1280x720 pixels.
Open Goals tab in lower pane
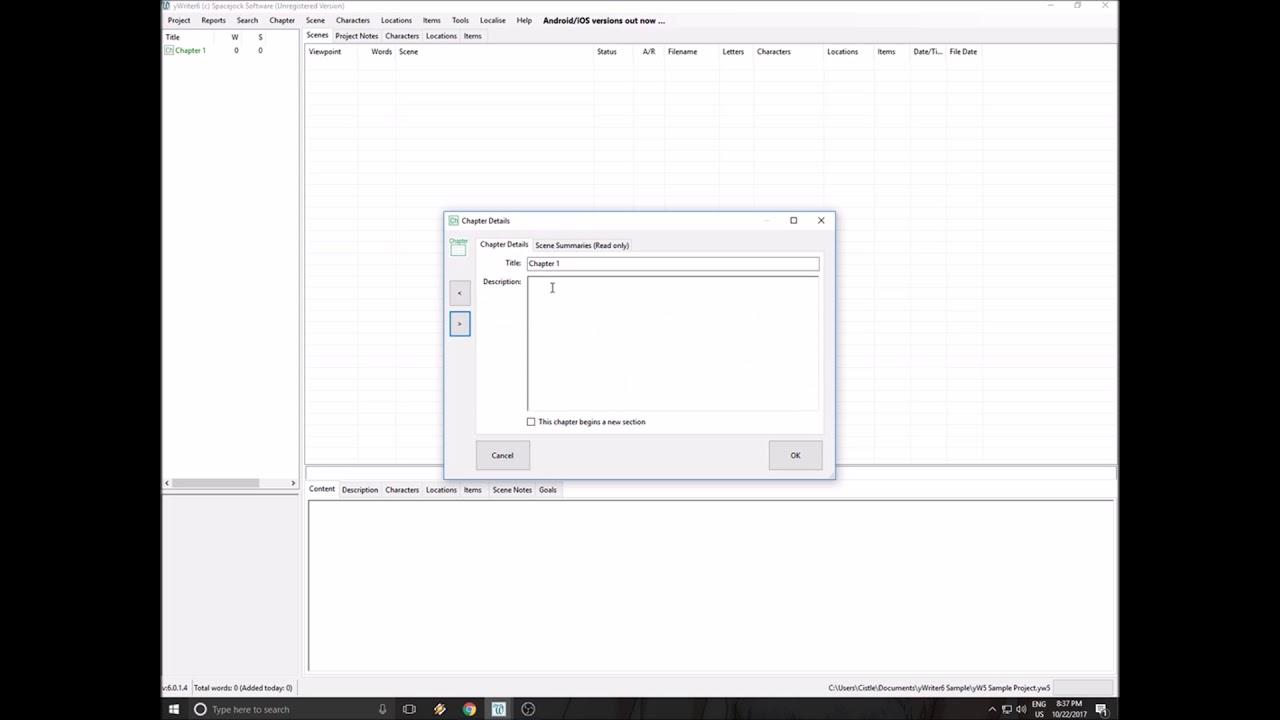pyautogui.click(x=548, y=490)
